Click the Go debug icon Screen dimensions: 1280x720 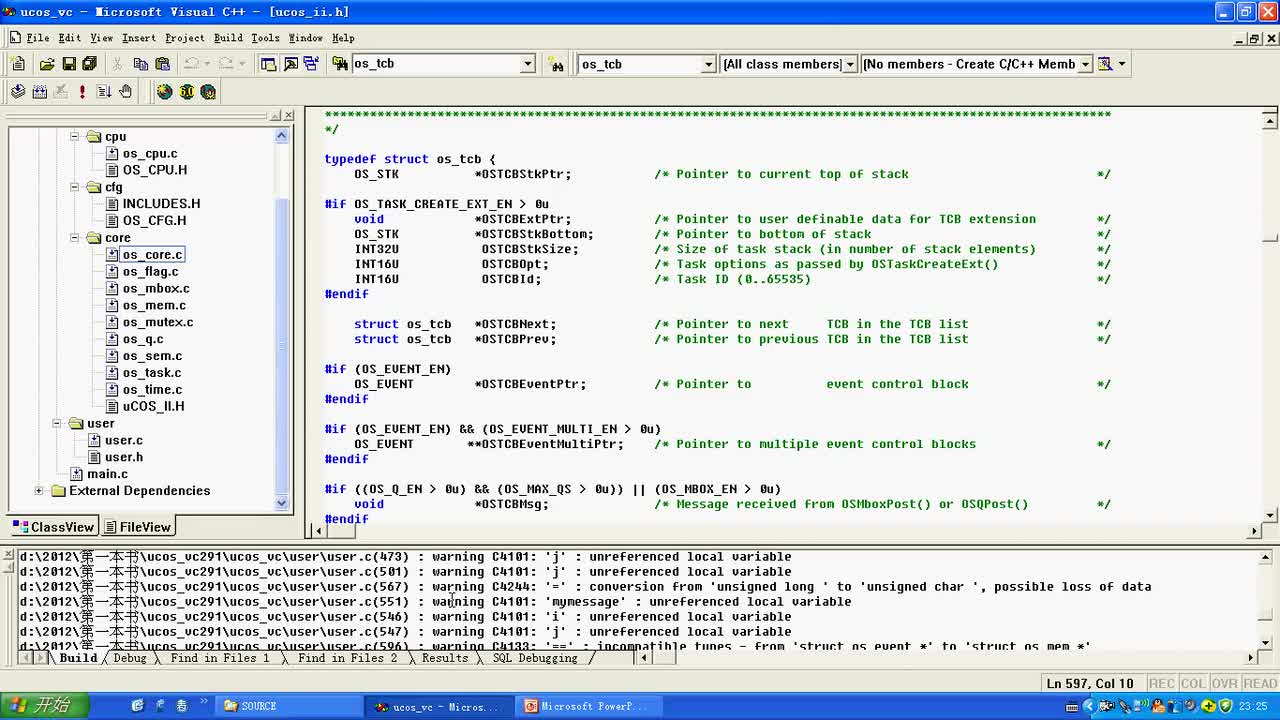(x=104, y=91)
